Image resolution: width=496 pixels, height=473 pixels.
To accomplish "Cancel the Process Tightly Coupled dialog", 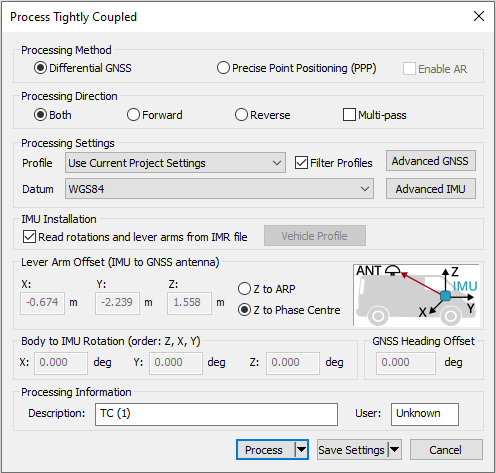I will [x=446, y=450].
